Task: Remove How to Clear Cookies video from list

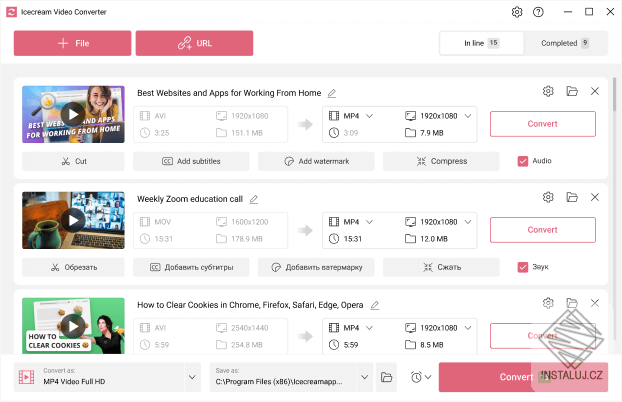Action: pos(595,303)
